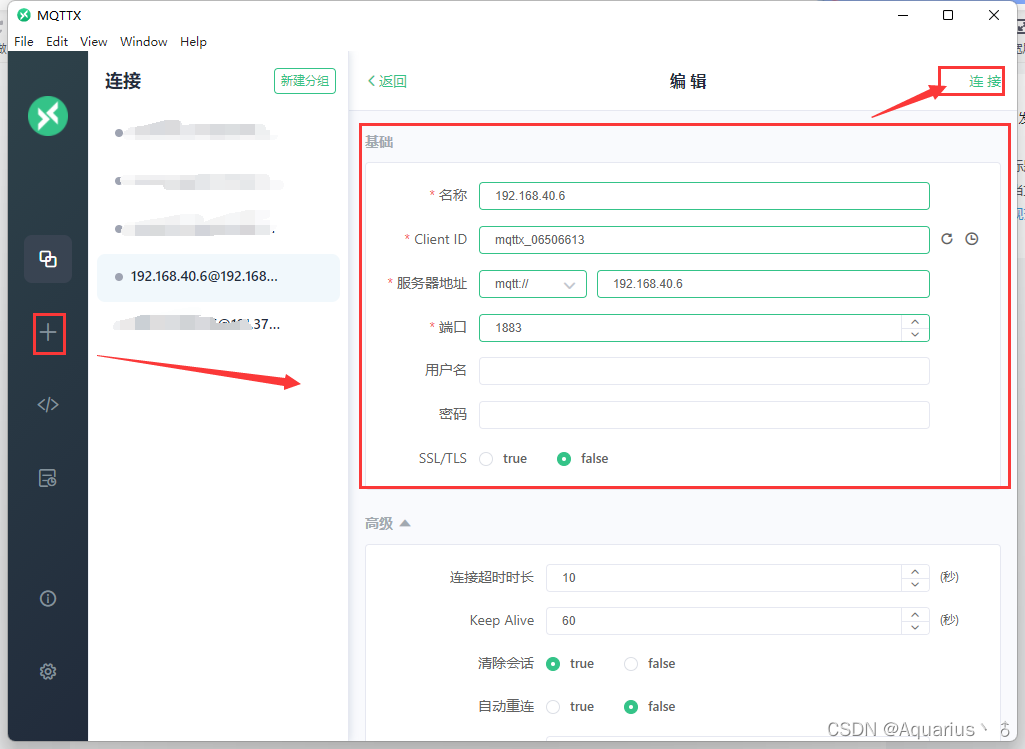The height and width of the screenshot is (749, 1025).
Task: Go back with 返回 link
Action: point(388,81)
